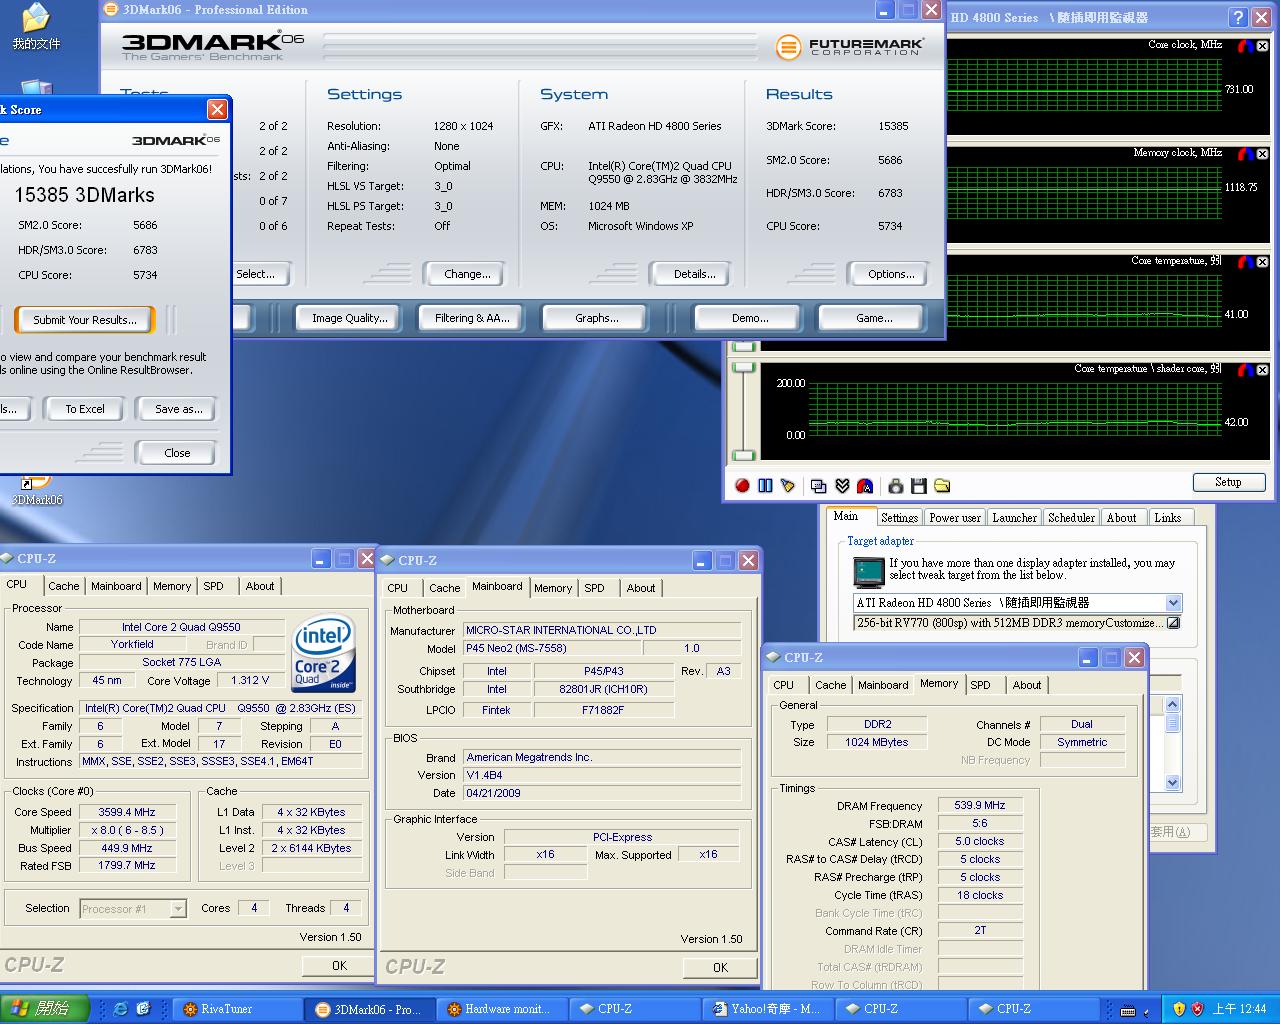Click the Graphs... button in 3DMark06
1280x1024 pixels.
coord(596,318)
